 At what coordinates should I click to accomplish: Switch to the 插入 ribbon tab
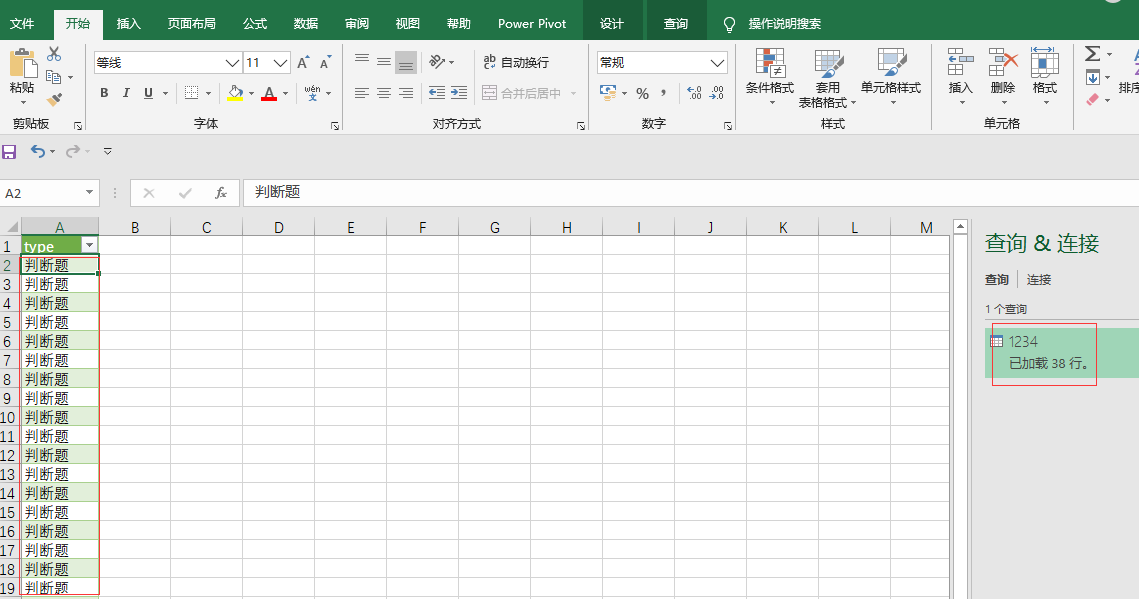[x=128, y=21]
